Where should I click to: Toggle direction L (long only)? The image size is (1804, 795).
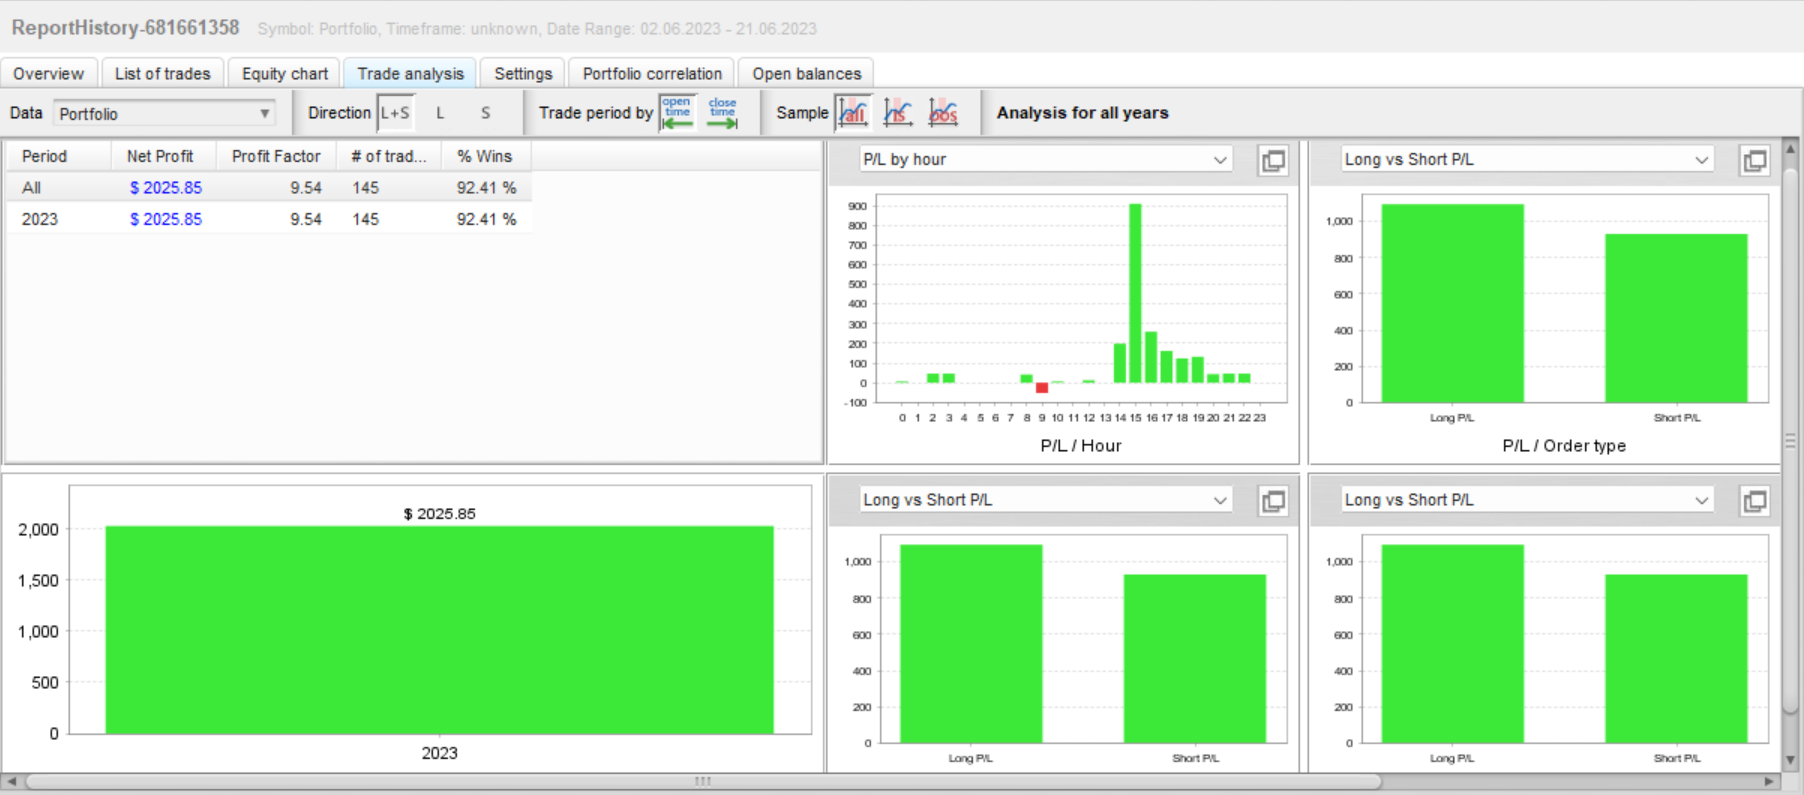[440, 113]
